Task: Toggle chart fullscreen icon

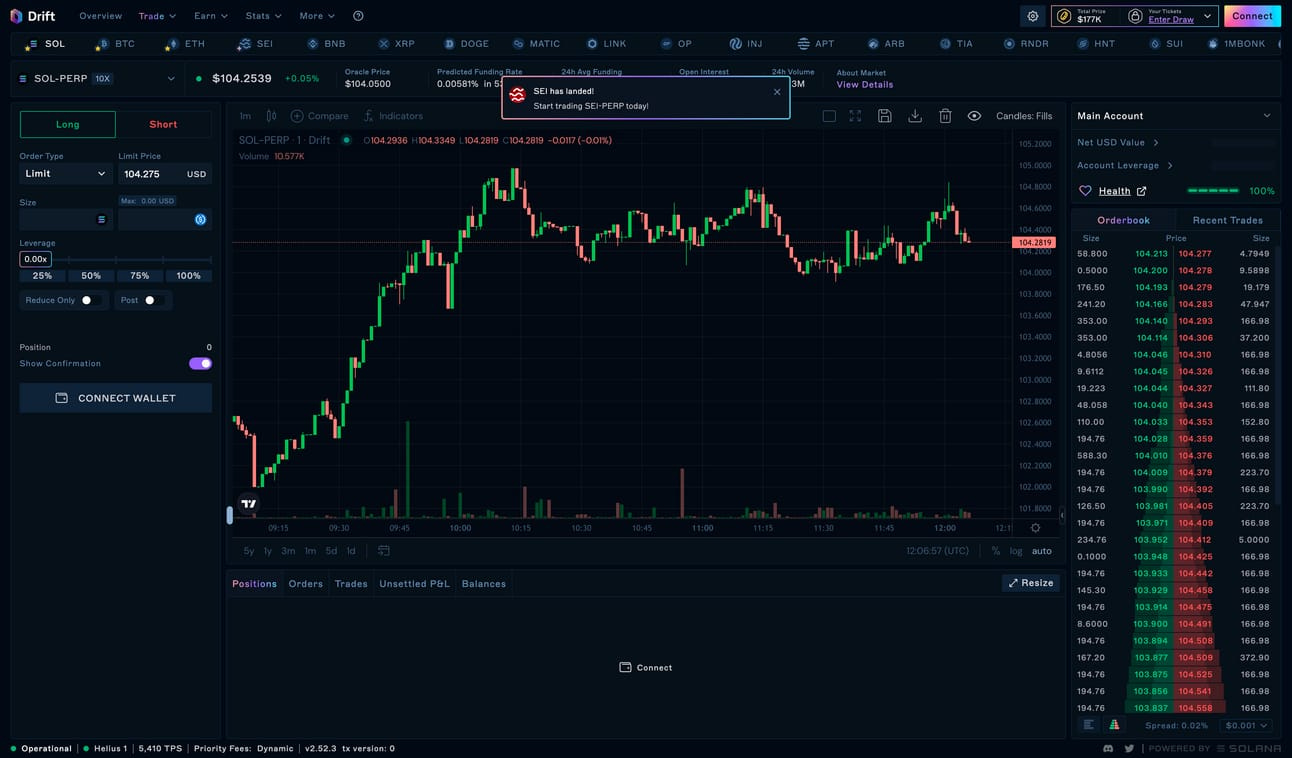Action: (855, 116)
